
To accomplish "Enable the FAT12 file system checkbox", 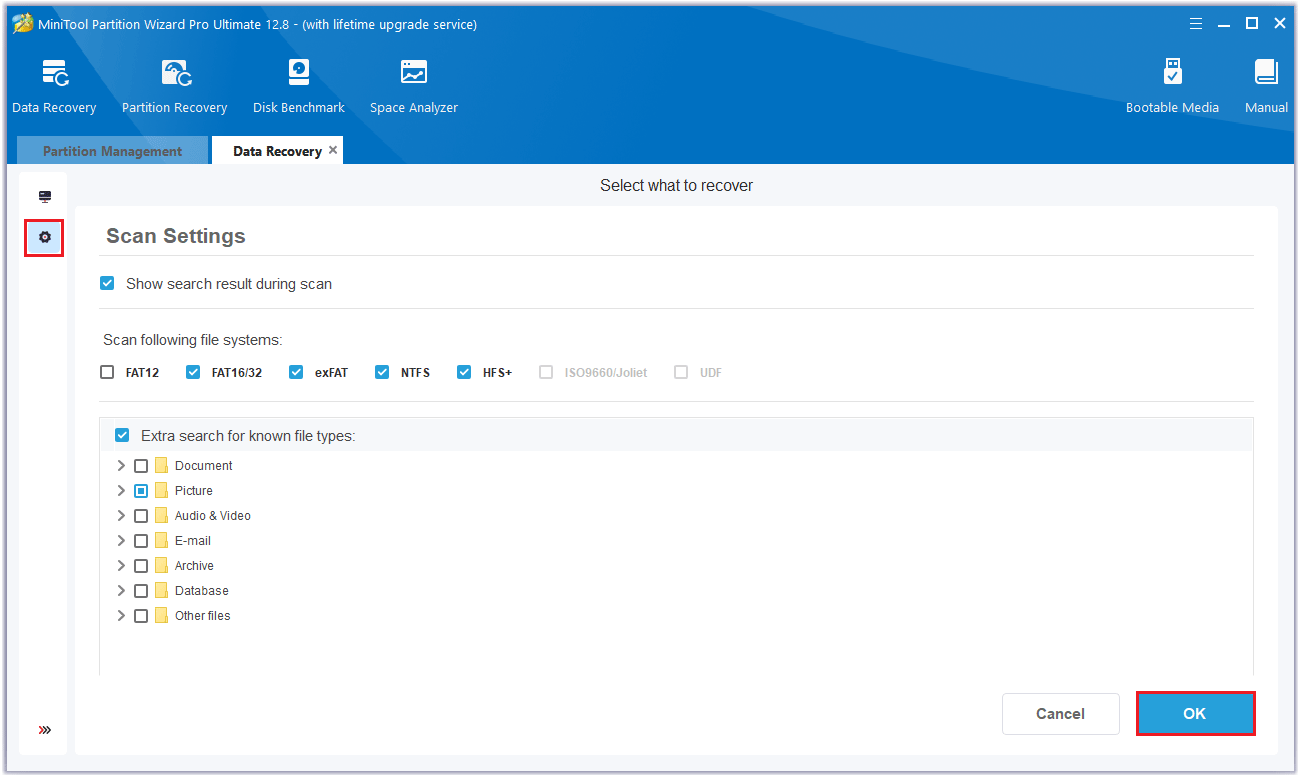I will [x=107, y=372].
